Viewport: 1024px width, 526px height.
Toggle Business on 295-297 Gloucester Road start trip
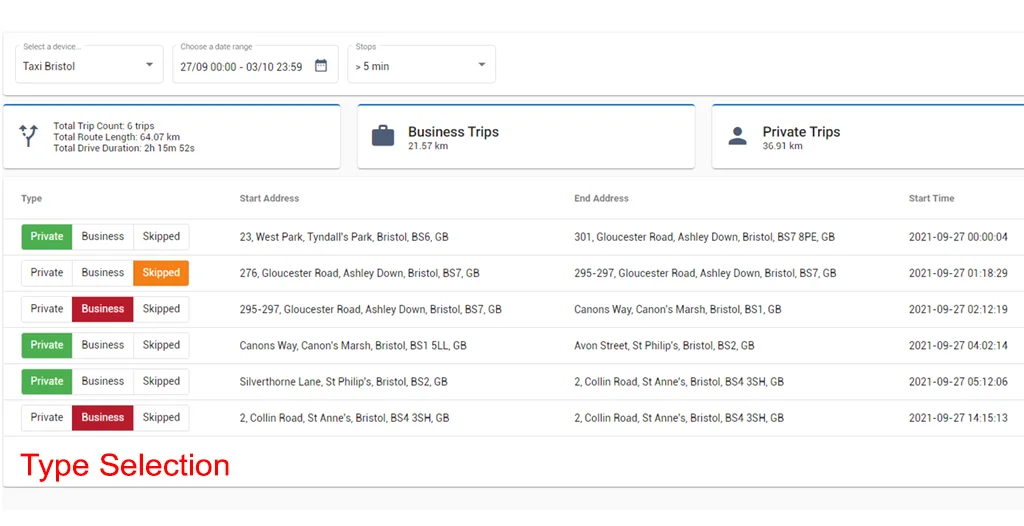[x=103, y=309]
